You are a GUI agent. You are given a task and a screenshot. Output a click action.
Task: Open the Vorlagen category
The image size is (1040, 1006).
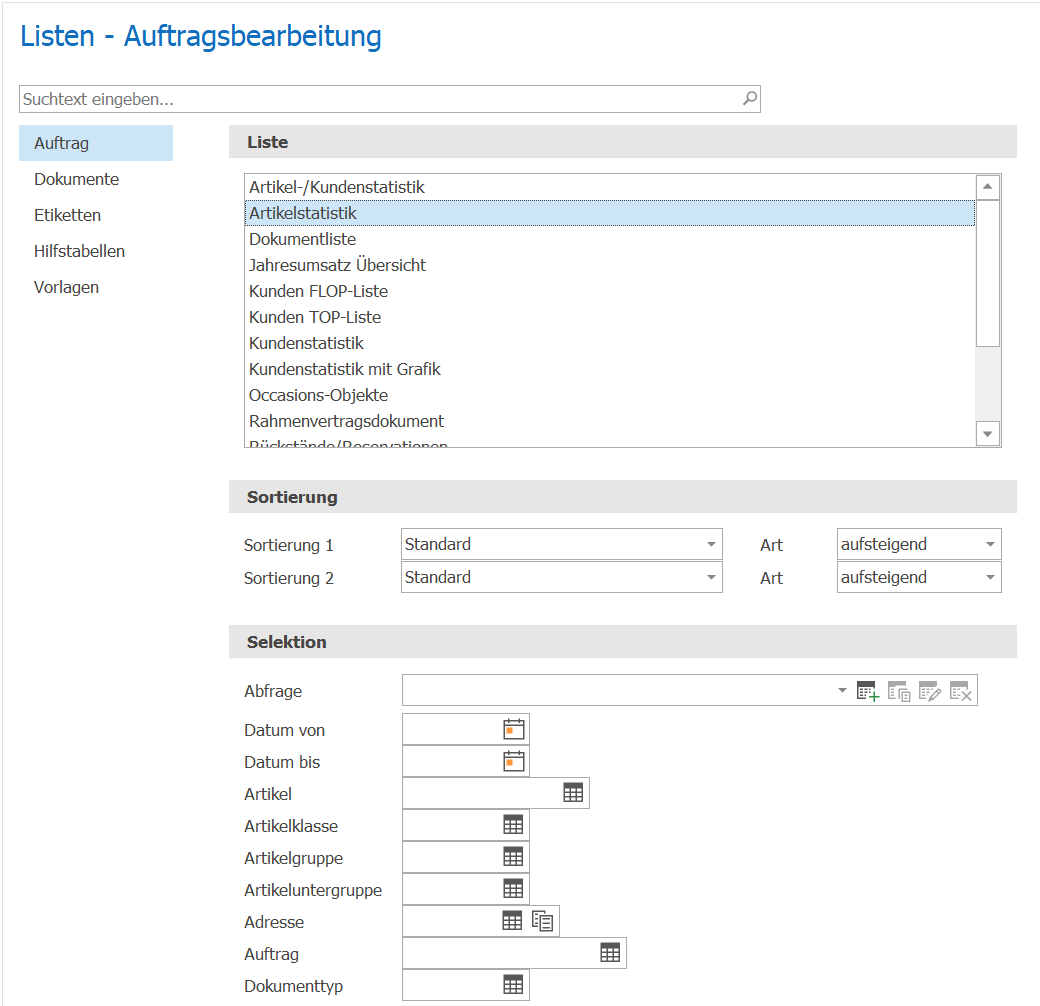(x=96, y=287)
